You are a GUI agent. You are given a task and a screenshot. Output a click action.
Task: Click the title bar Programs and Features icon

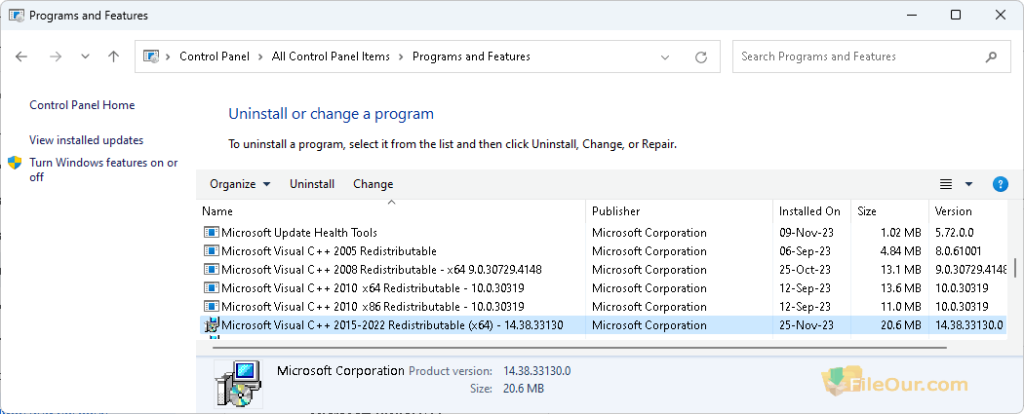(17, 16)
